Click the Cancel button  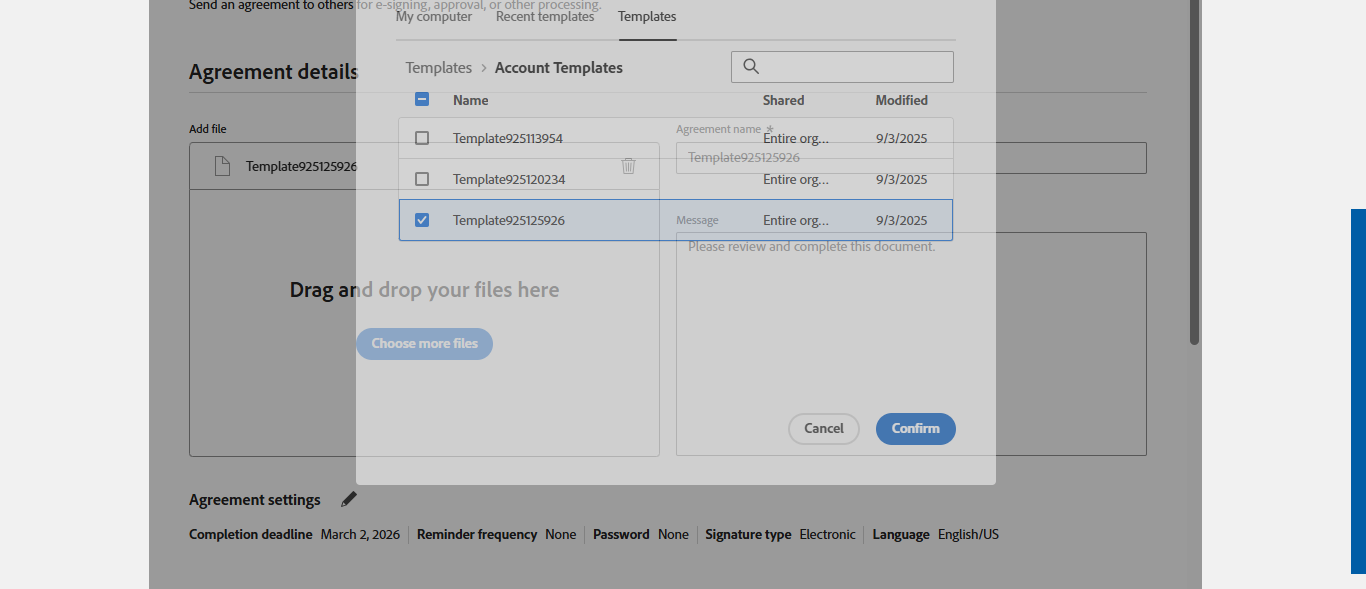[x=824, y=429]
